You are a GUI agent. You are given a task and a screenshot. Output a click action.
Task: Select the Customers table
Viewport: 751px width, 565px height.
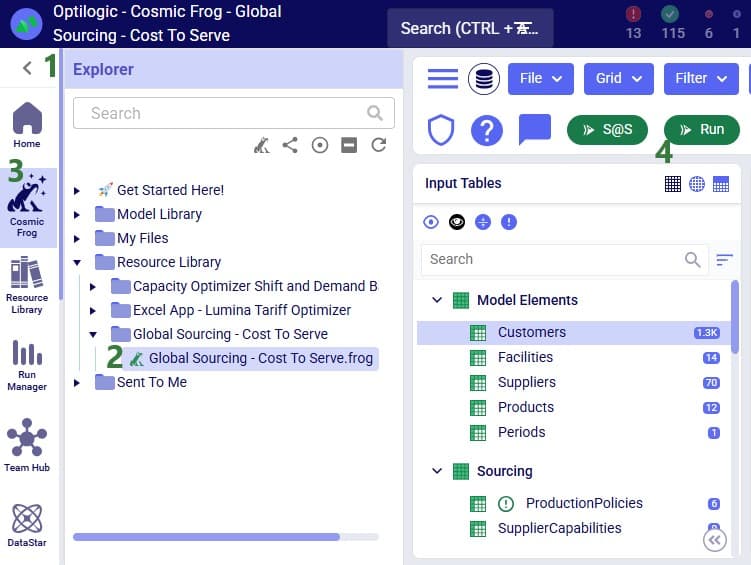[x=574, y=333]
